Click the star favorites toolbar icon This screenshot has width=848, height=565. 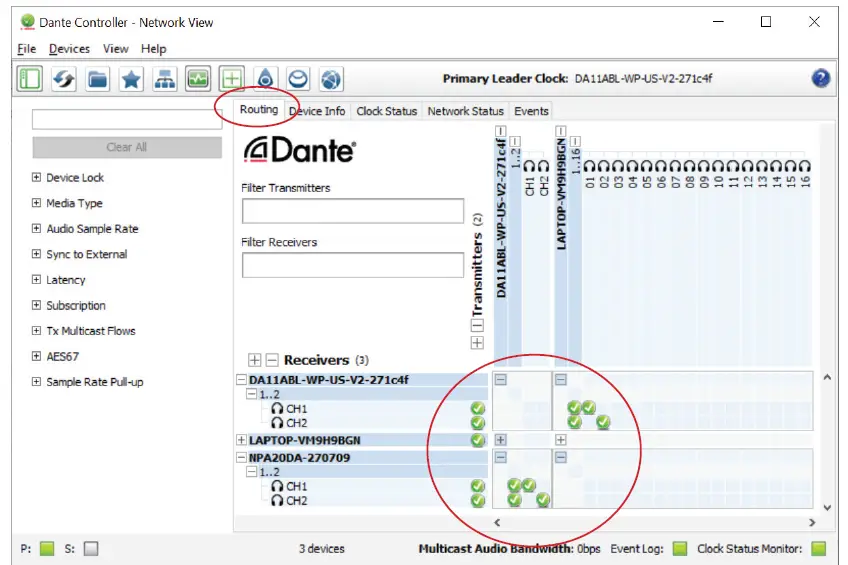(x=131, y=79)
